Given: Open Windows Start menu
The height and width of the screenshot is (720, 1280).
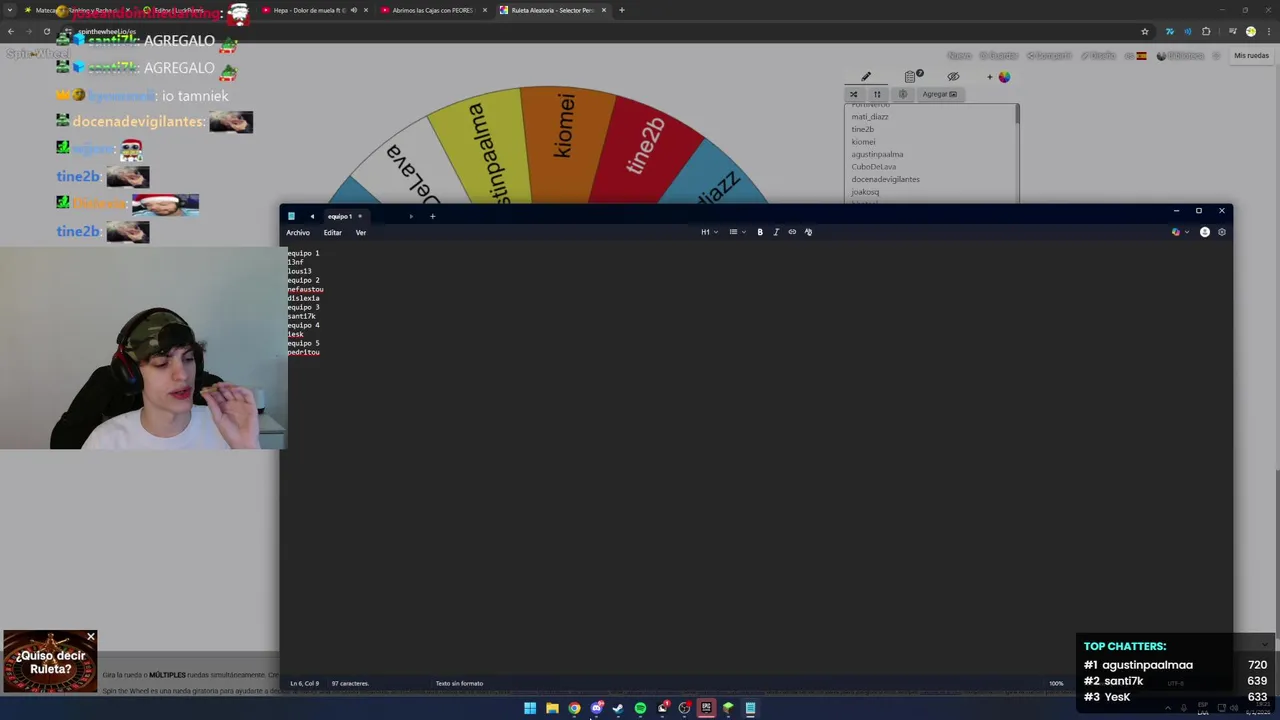Looking at the screenshot, I should pos(530,708).
